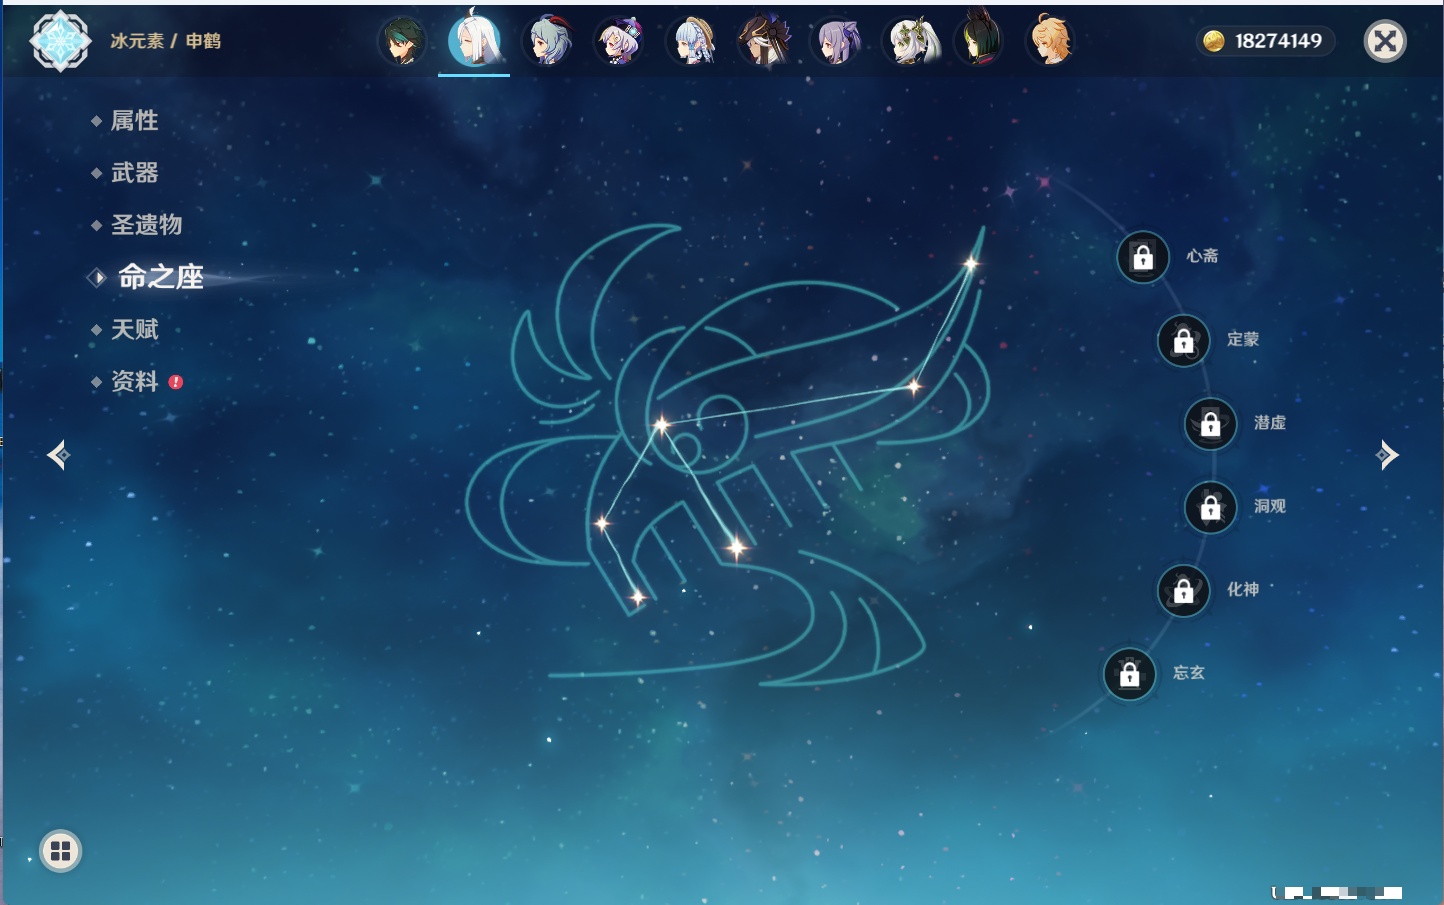
Task: Close the character screen with X button
Action: [x=1385, y=41]
